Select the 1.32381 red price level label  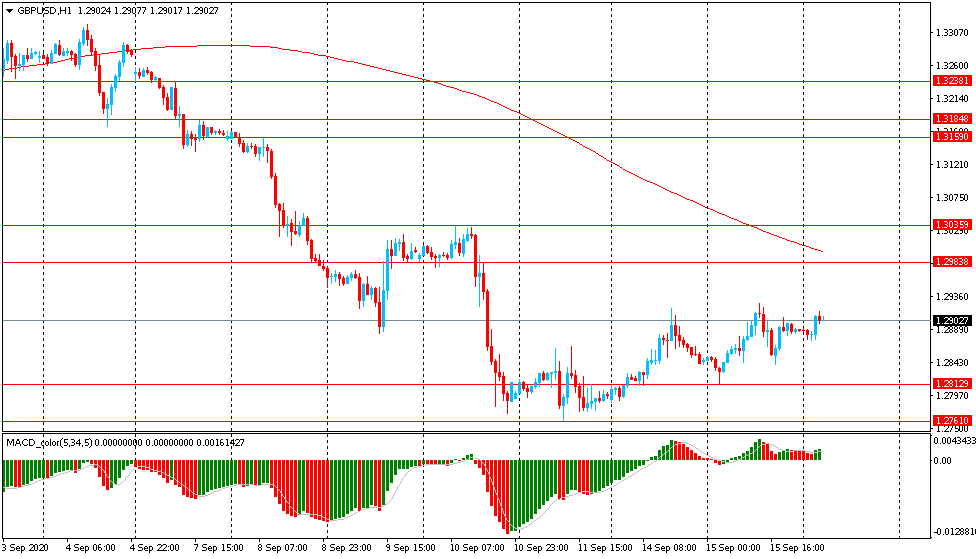click(952, 81)
